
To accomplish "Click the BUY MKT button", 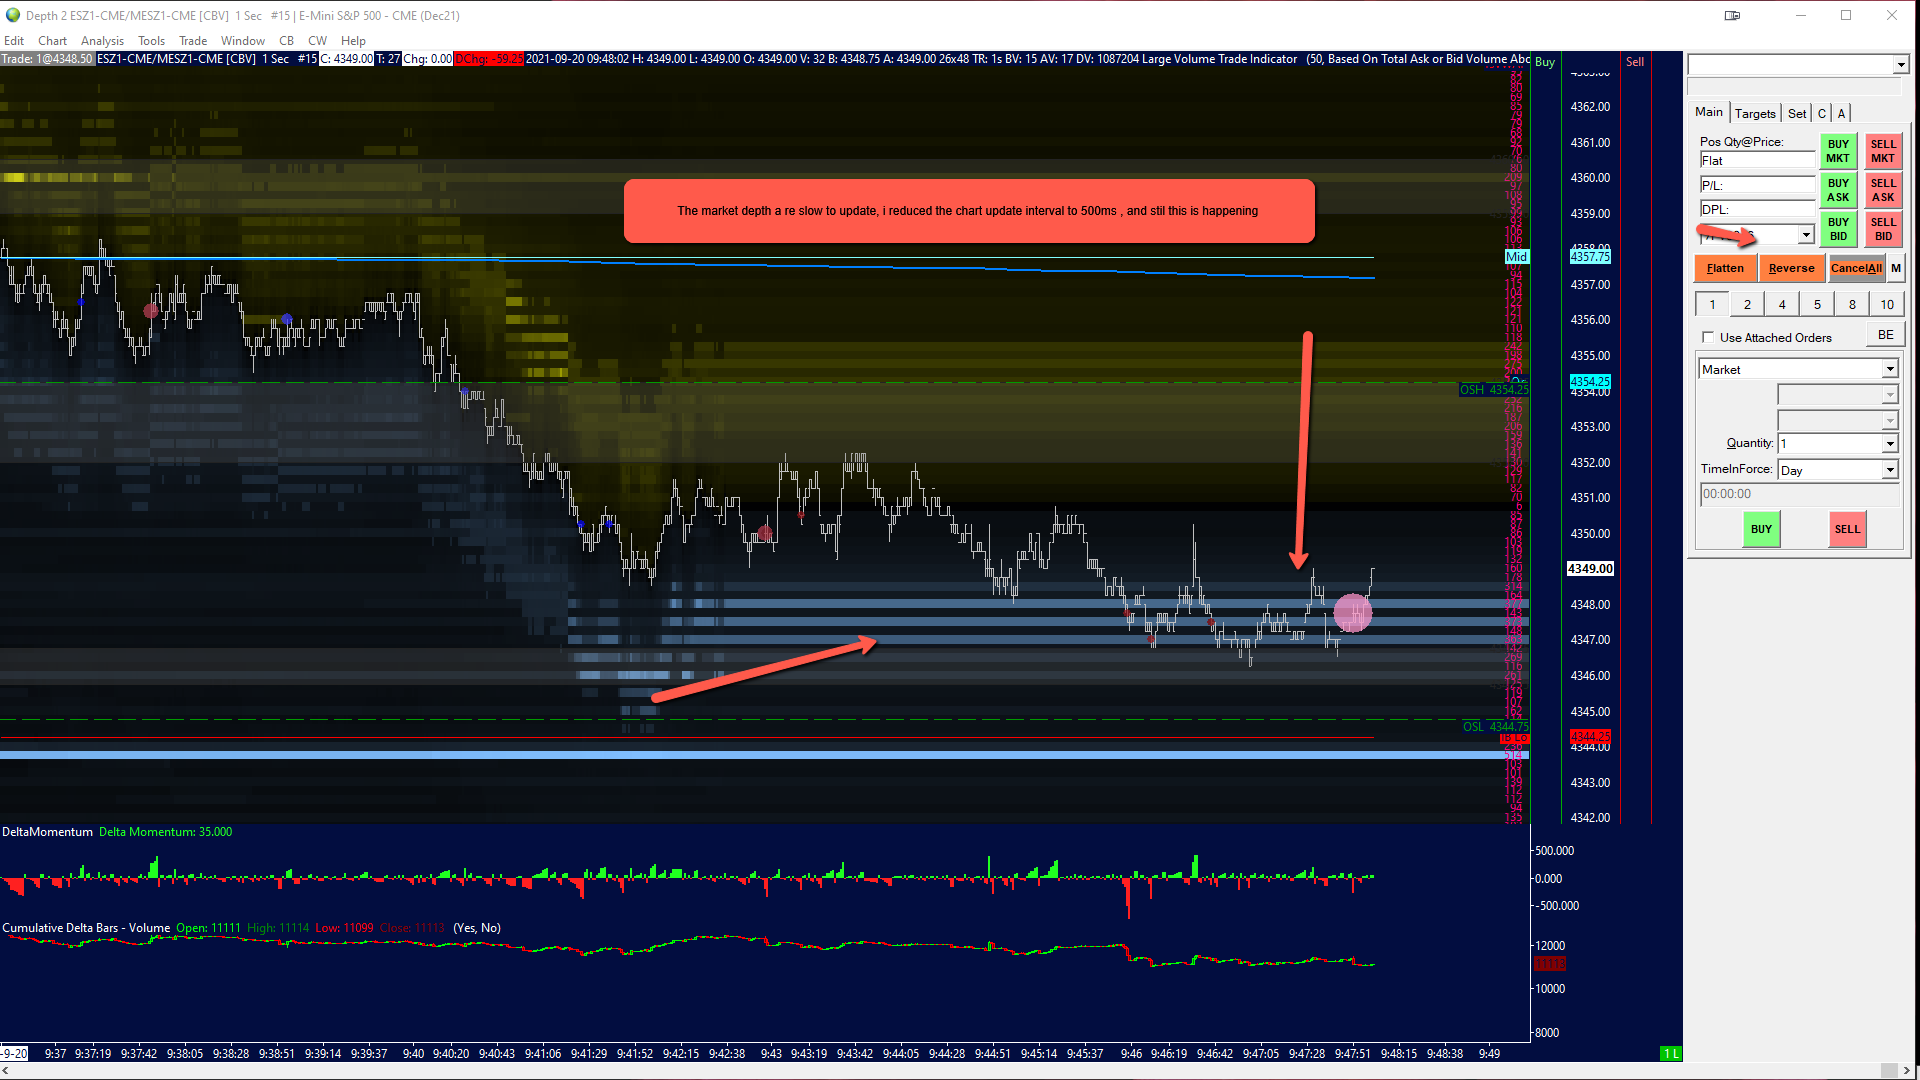I will tap(1838, 151).
